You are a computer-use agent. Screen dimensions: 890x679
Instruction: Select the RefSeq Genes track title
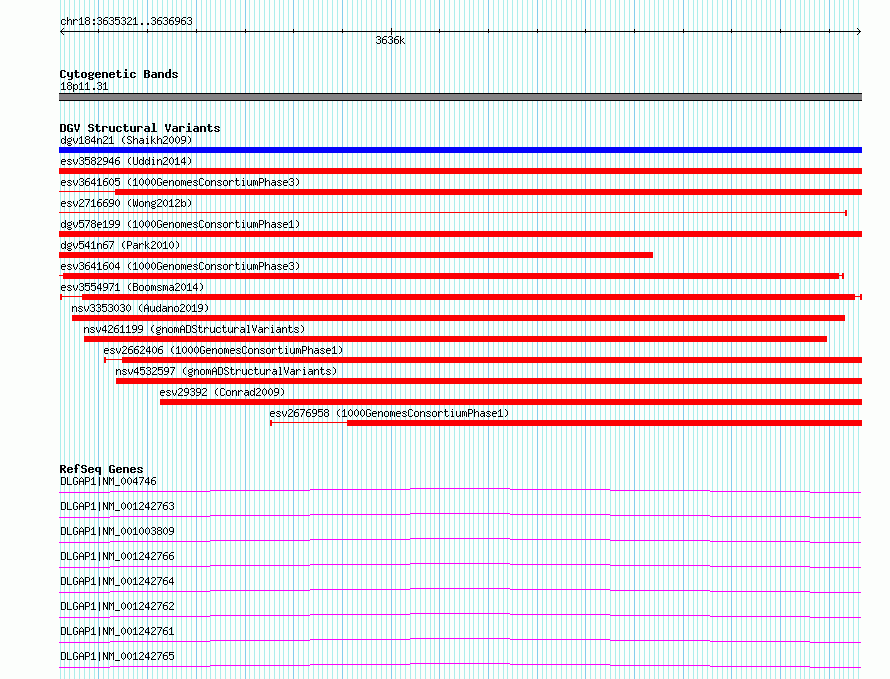(x=101, y=469)
